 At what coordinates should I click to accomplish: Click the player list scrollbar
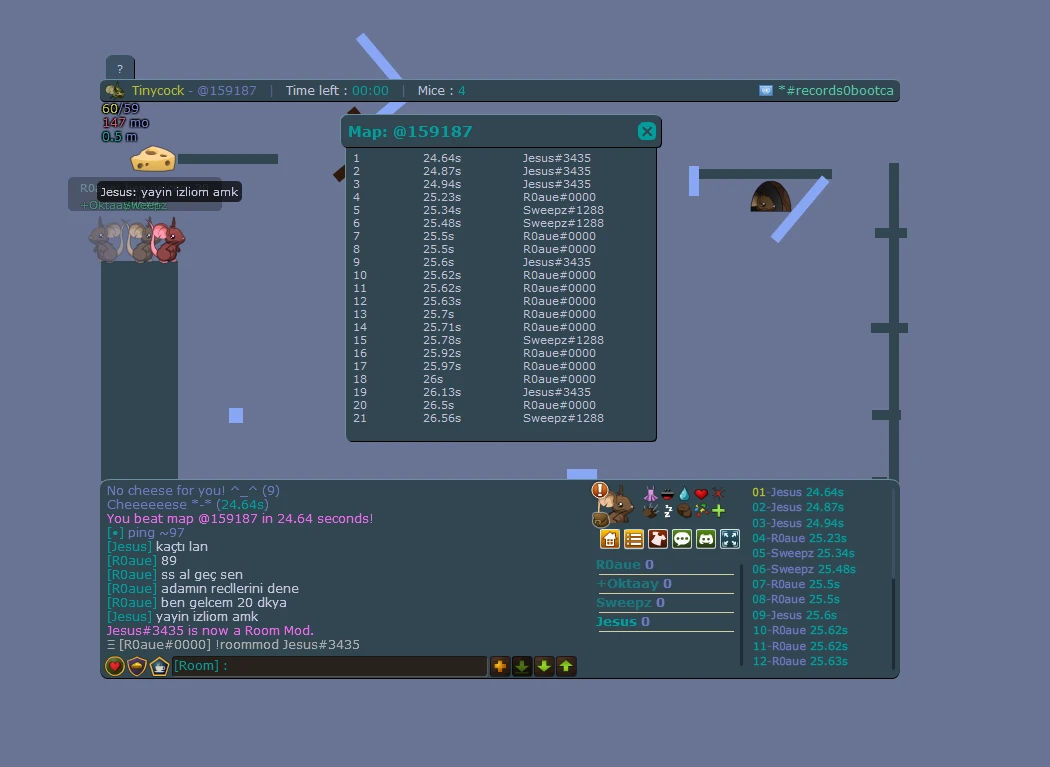741,614
